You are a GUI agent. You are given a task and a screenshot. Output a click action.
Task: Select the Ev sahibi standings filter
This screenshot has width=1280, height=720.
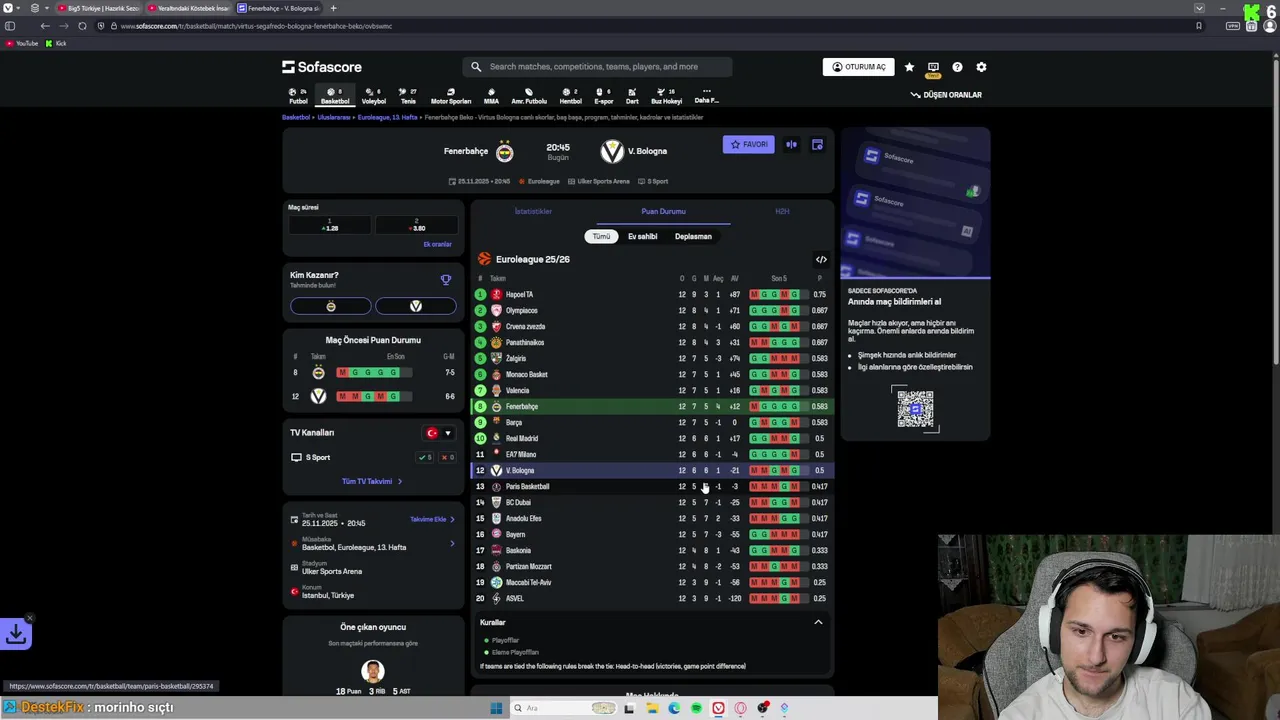(x=643, y=237)
